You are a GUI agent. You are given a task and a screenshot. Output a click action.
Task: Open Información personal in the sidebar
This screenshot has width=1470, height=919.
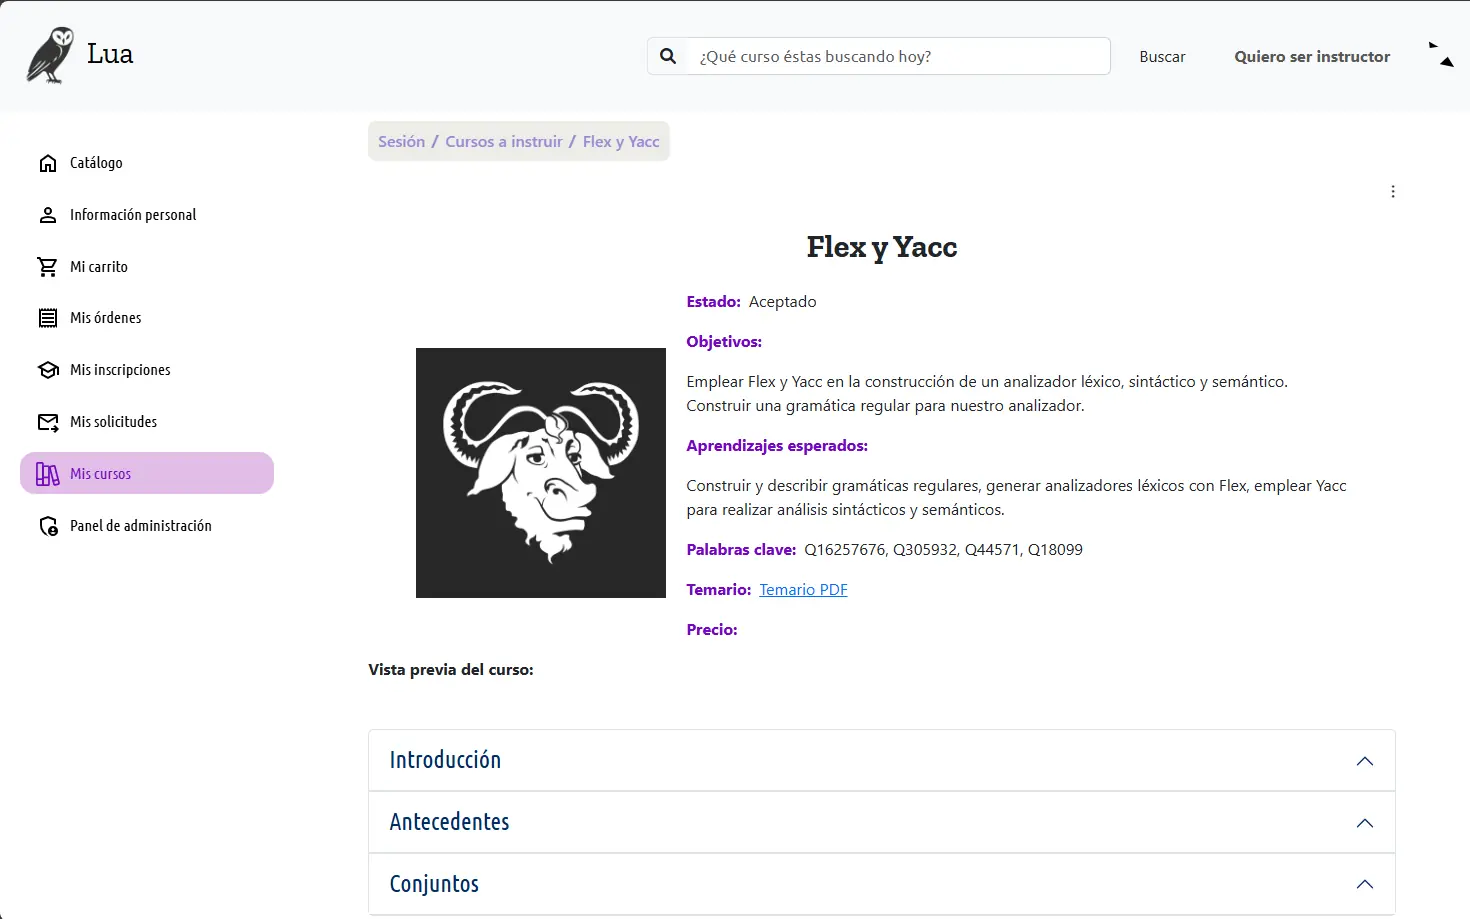coord(147,215)
